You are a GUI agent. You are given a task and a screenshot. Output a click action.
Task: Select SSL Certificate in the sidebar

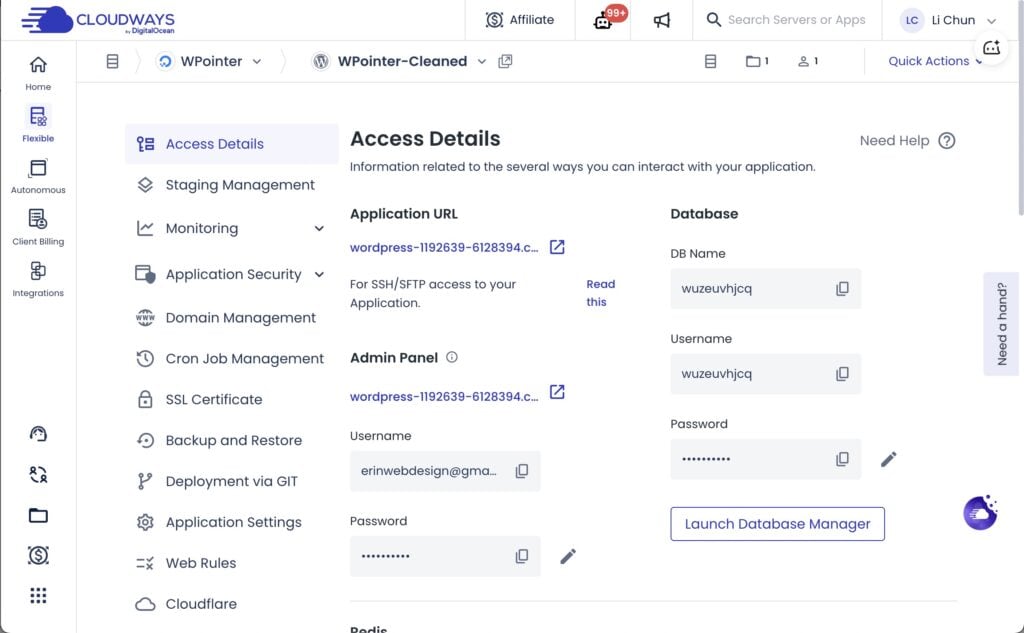pos(213,399)
